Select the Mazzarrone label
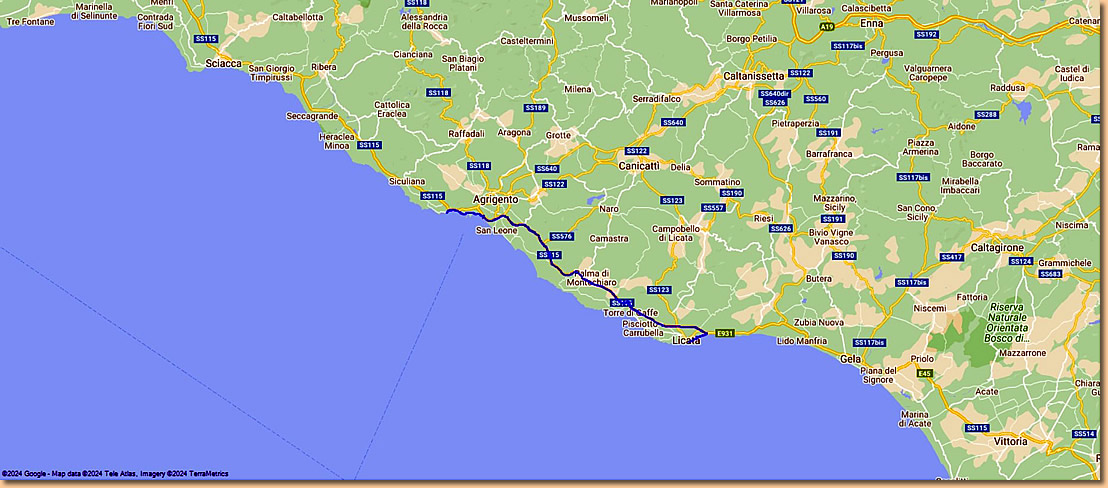1108x488 pixels. 1023,352
